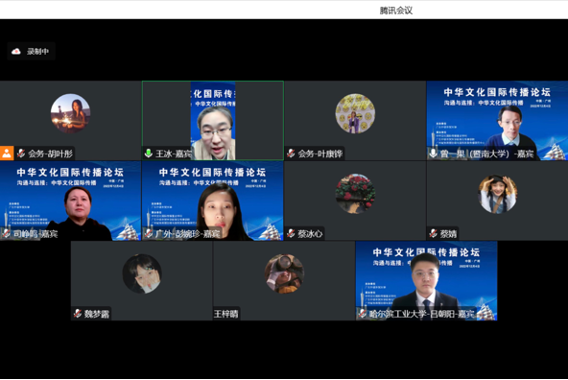Viewport: 568px width, 380px height.
Task: Click the orange host icon beside 会务-胡叶彤
Action: [x=7, y=153]
